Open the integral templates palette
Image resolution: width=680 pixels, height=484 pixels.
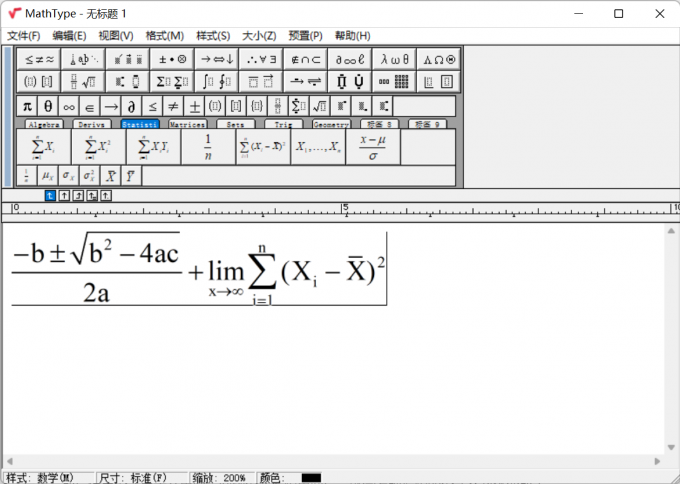[214, 82]
